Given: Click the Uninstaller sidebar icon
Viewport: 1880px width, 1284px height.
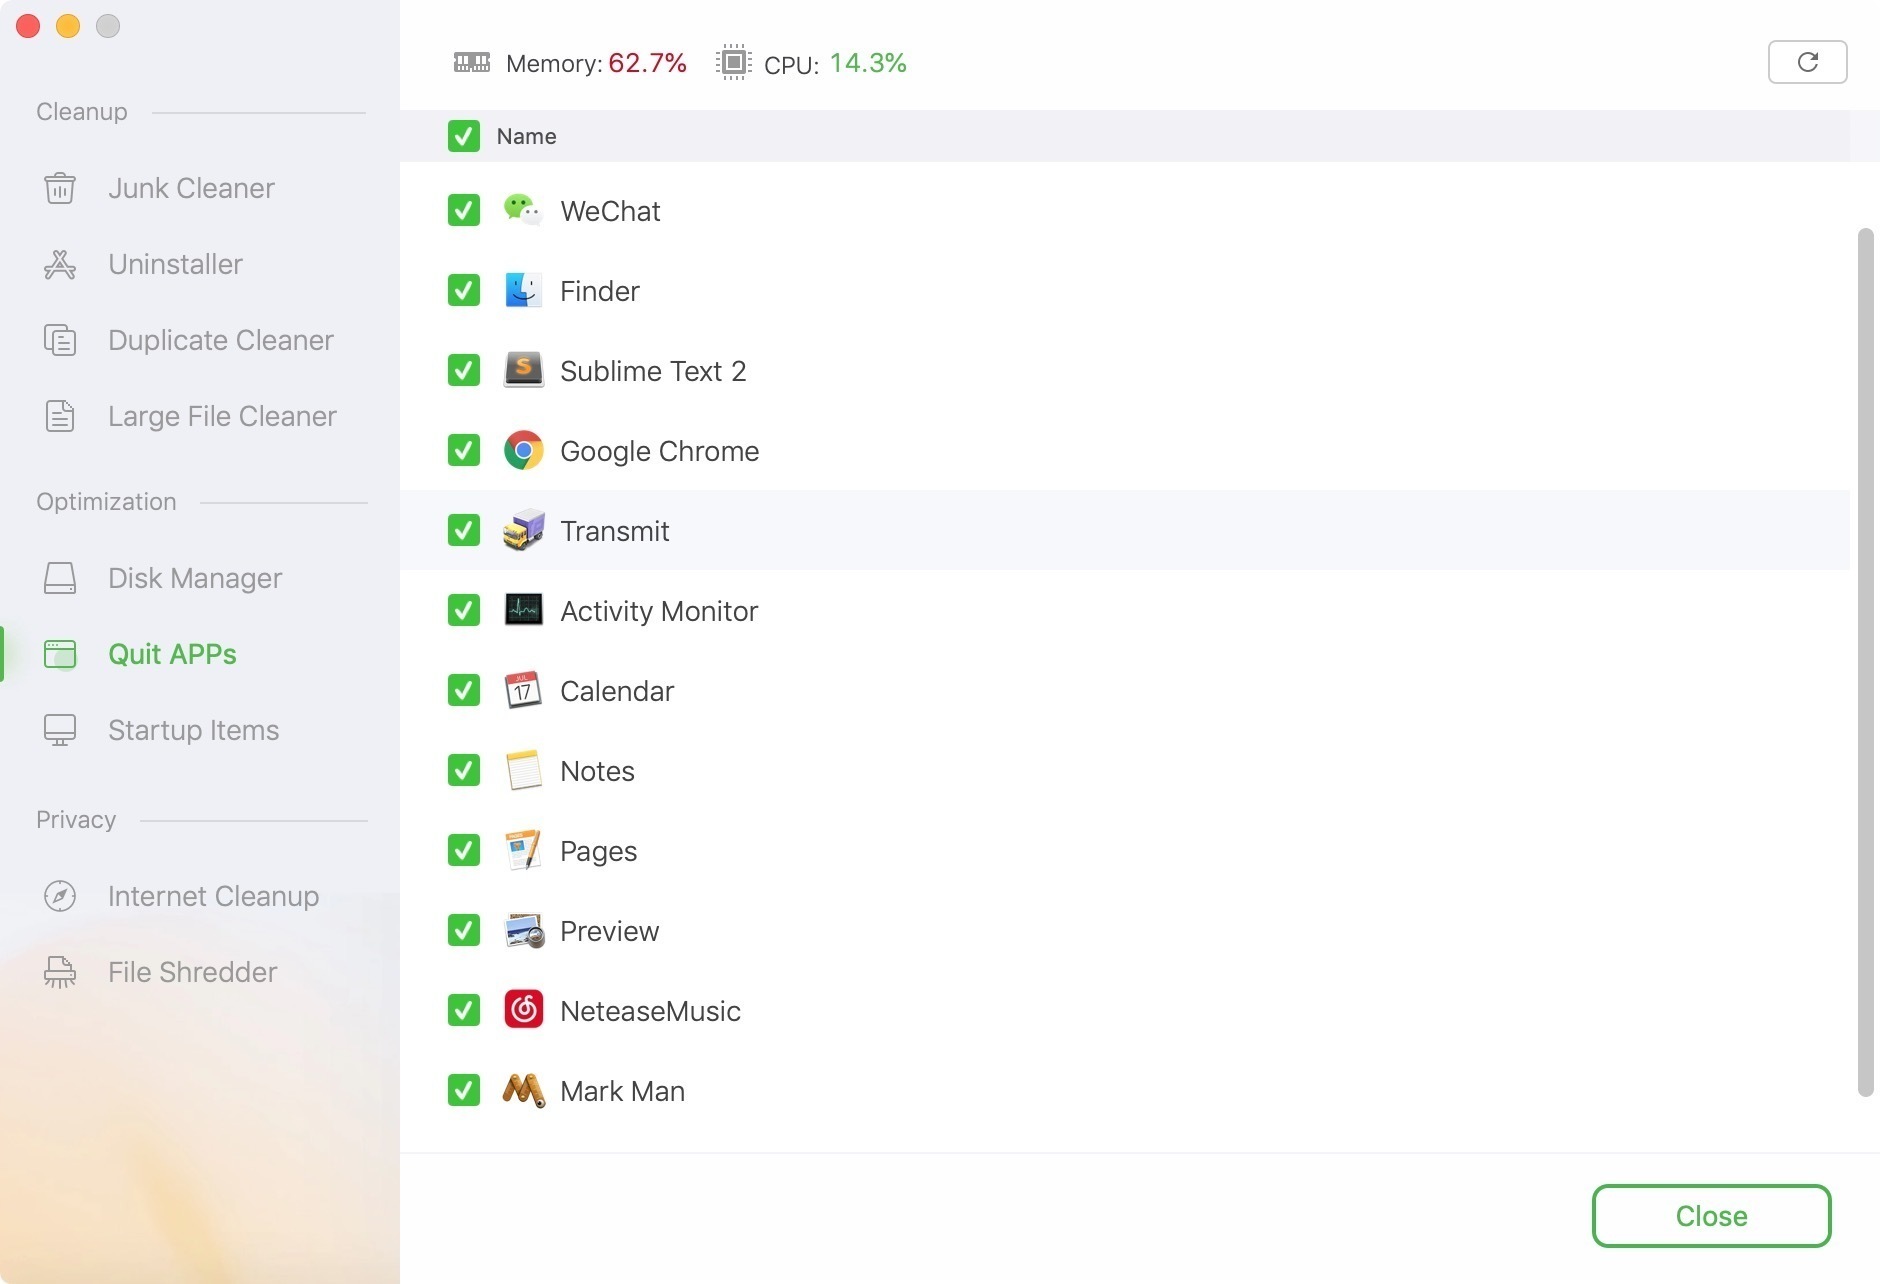Looking at the screenshot, I should [x=60, y=264].
